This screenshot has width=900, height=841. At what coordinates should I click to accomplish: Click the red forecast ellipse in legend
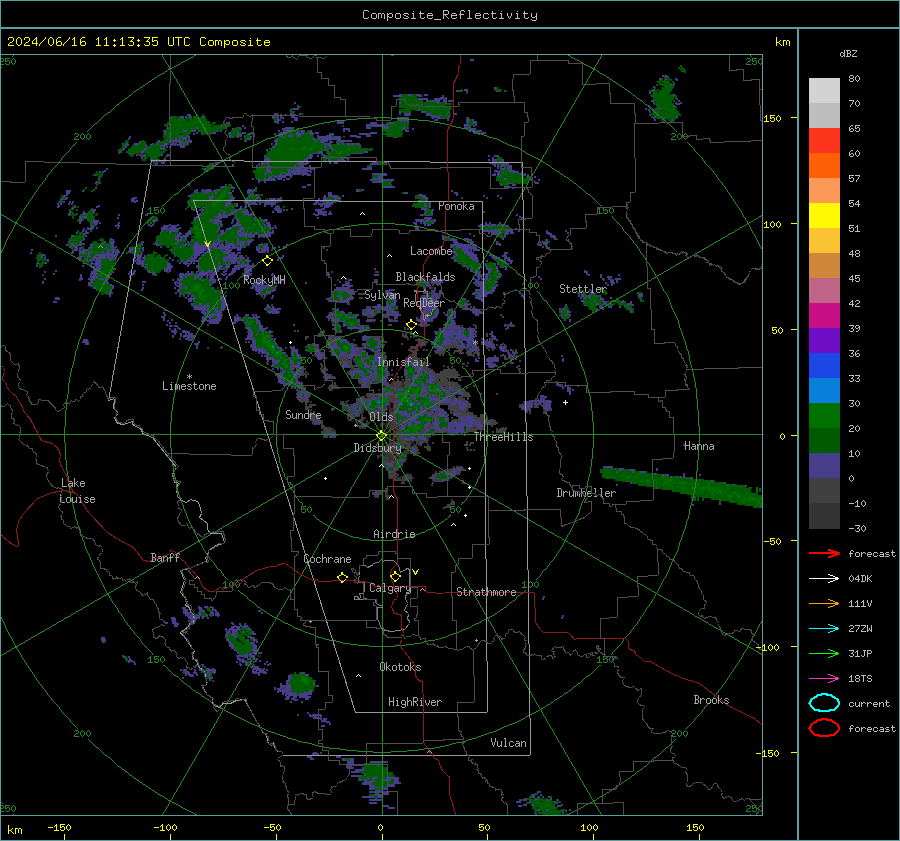click(824, 728)
